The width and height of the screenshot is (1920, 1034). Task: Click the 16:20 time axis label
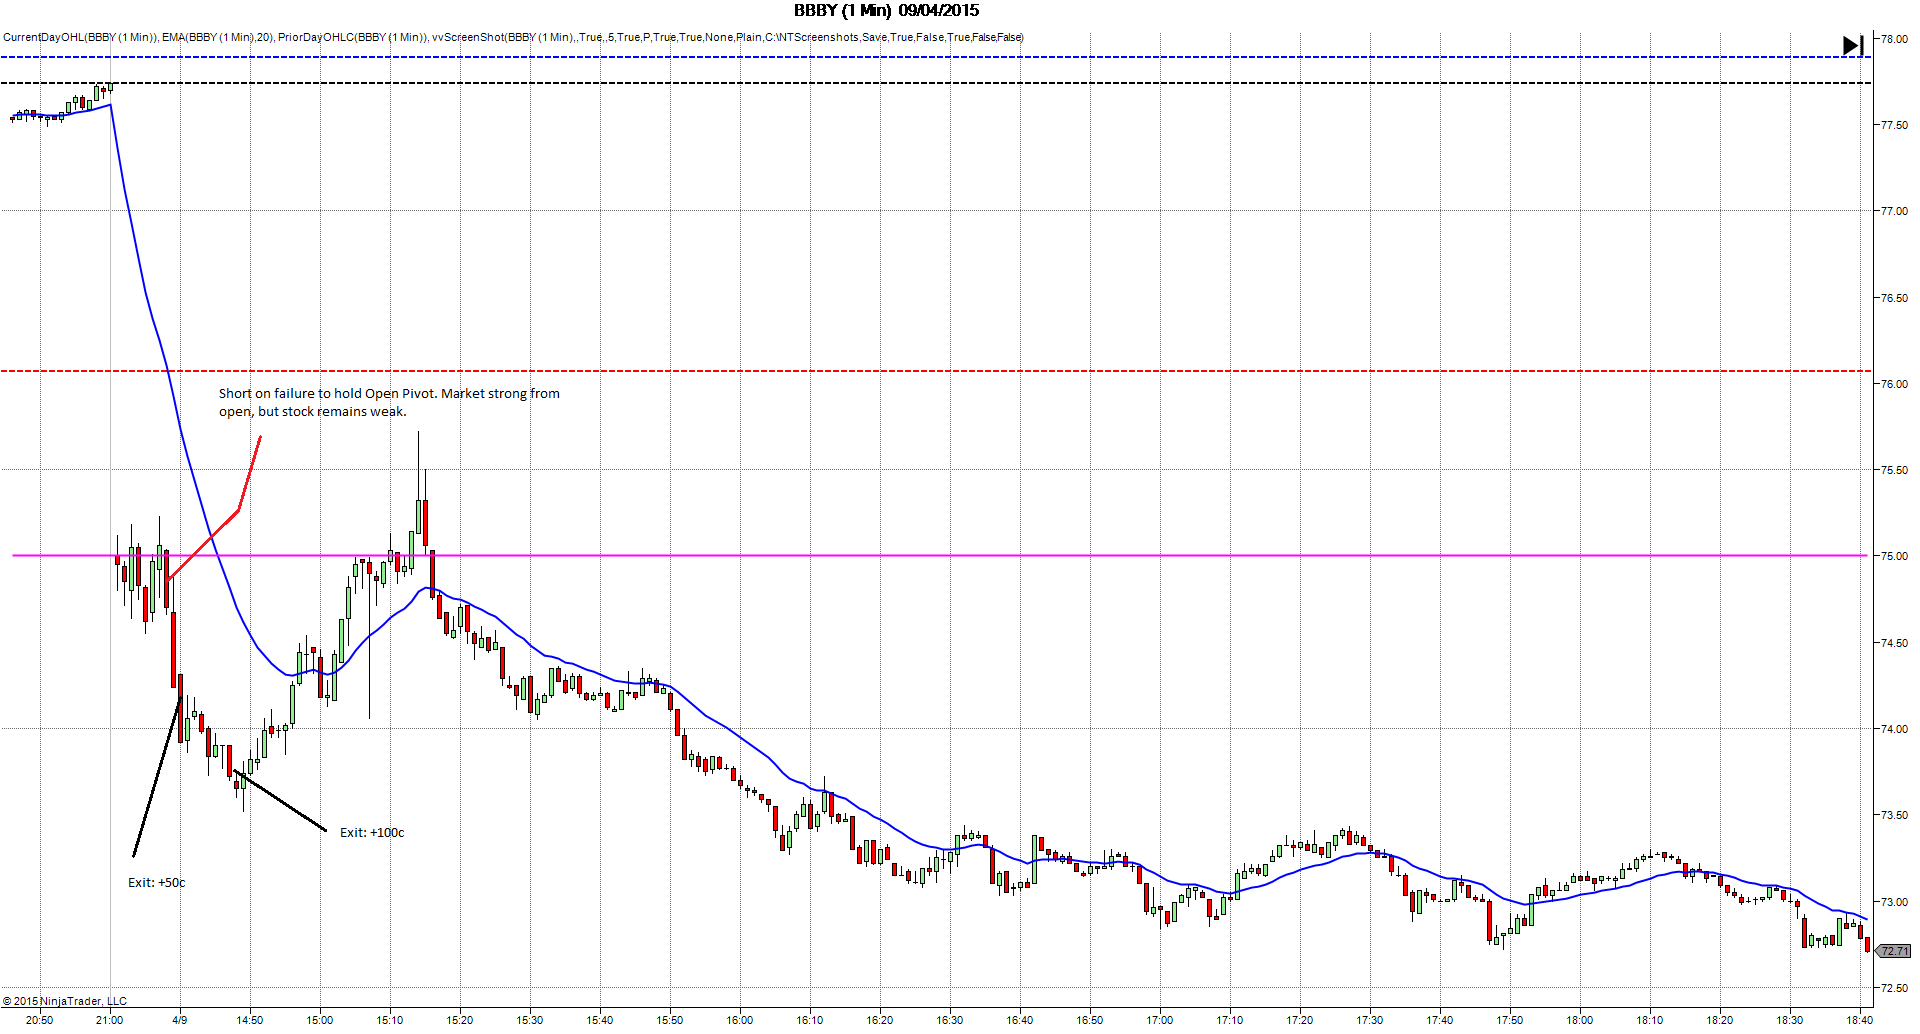880,1020
